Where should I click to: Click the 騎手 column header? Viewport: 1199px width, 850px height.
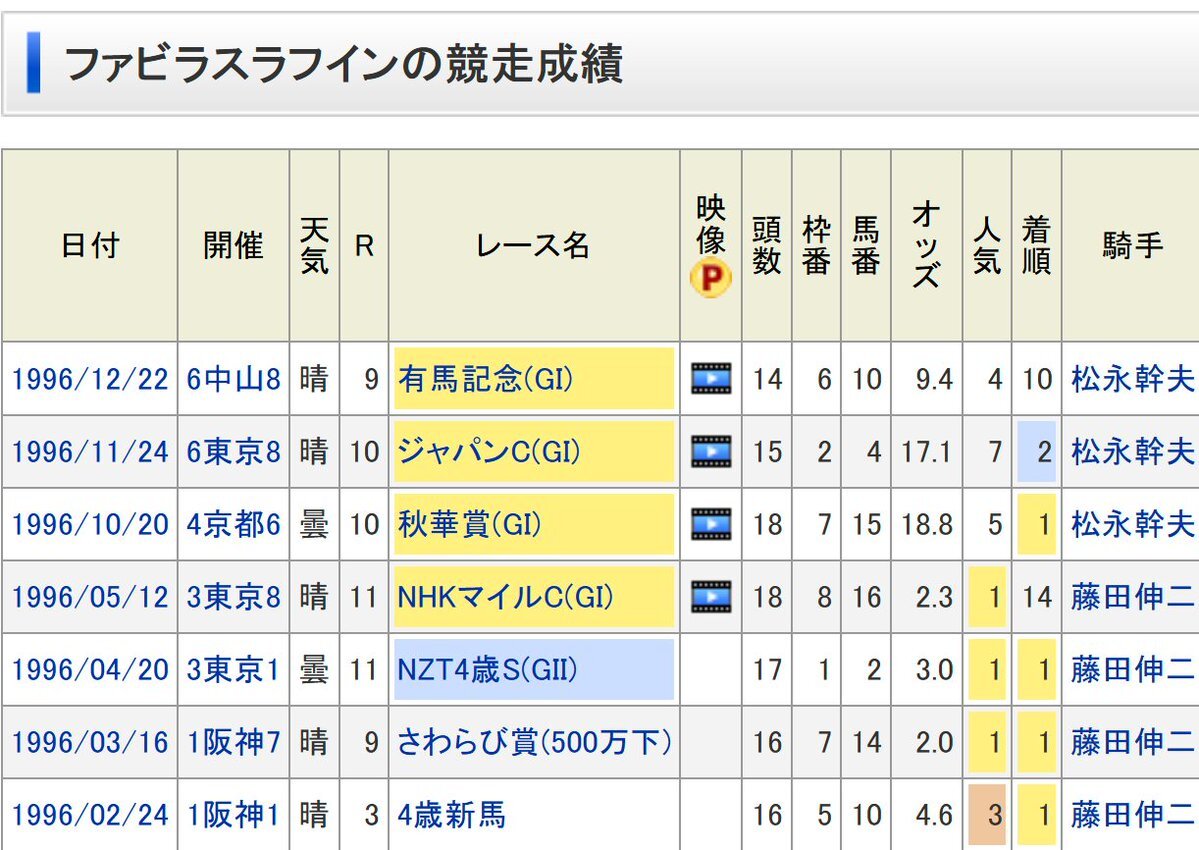pyautogui.click(x=1132, y=246)
